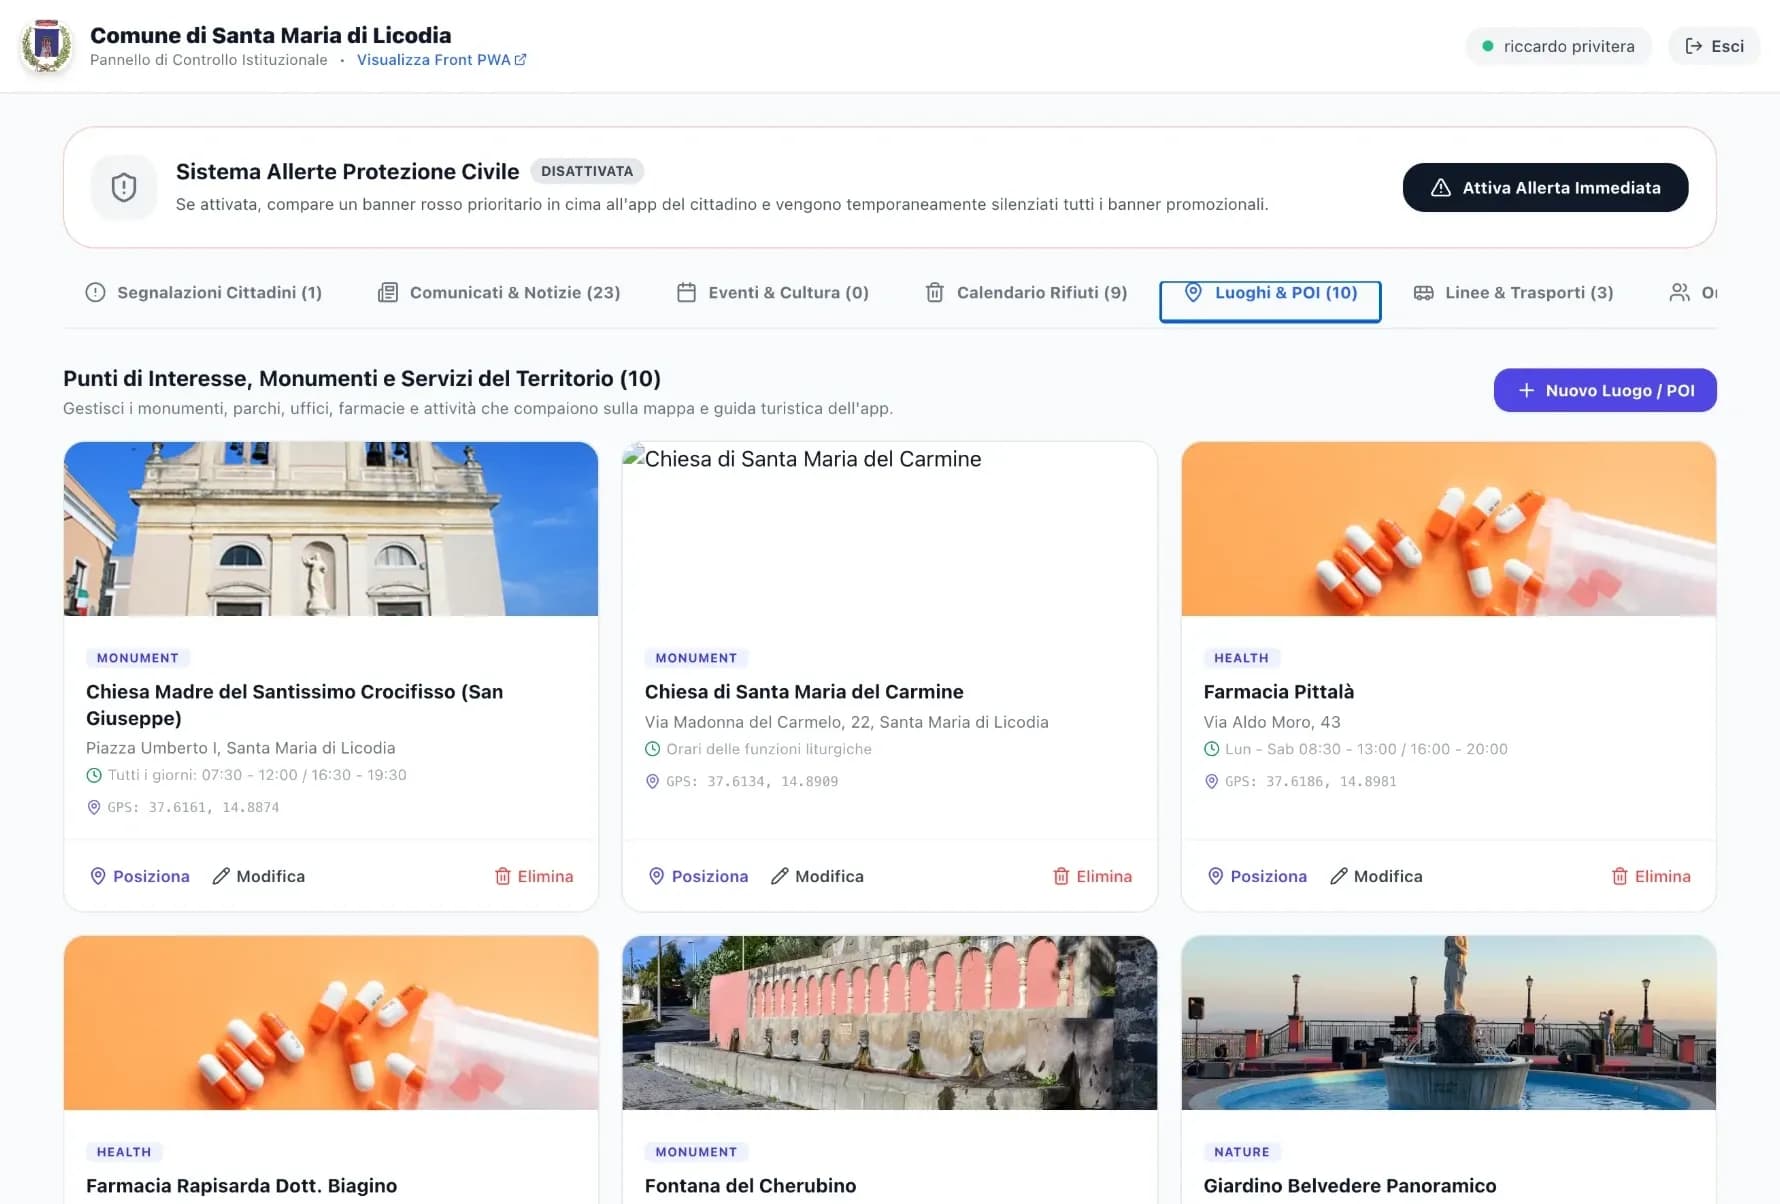Click the trash icon on Chiesa Madre card

pyautogui.click(x=503, y=876)
